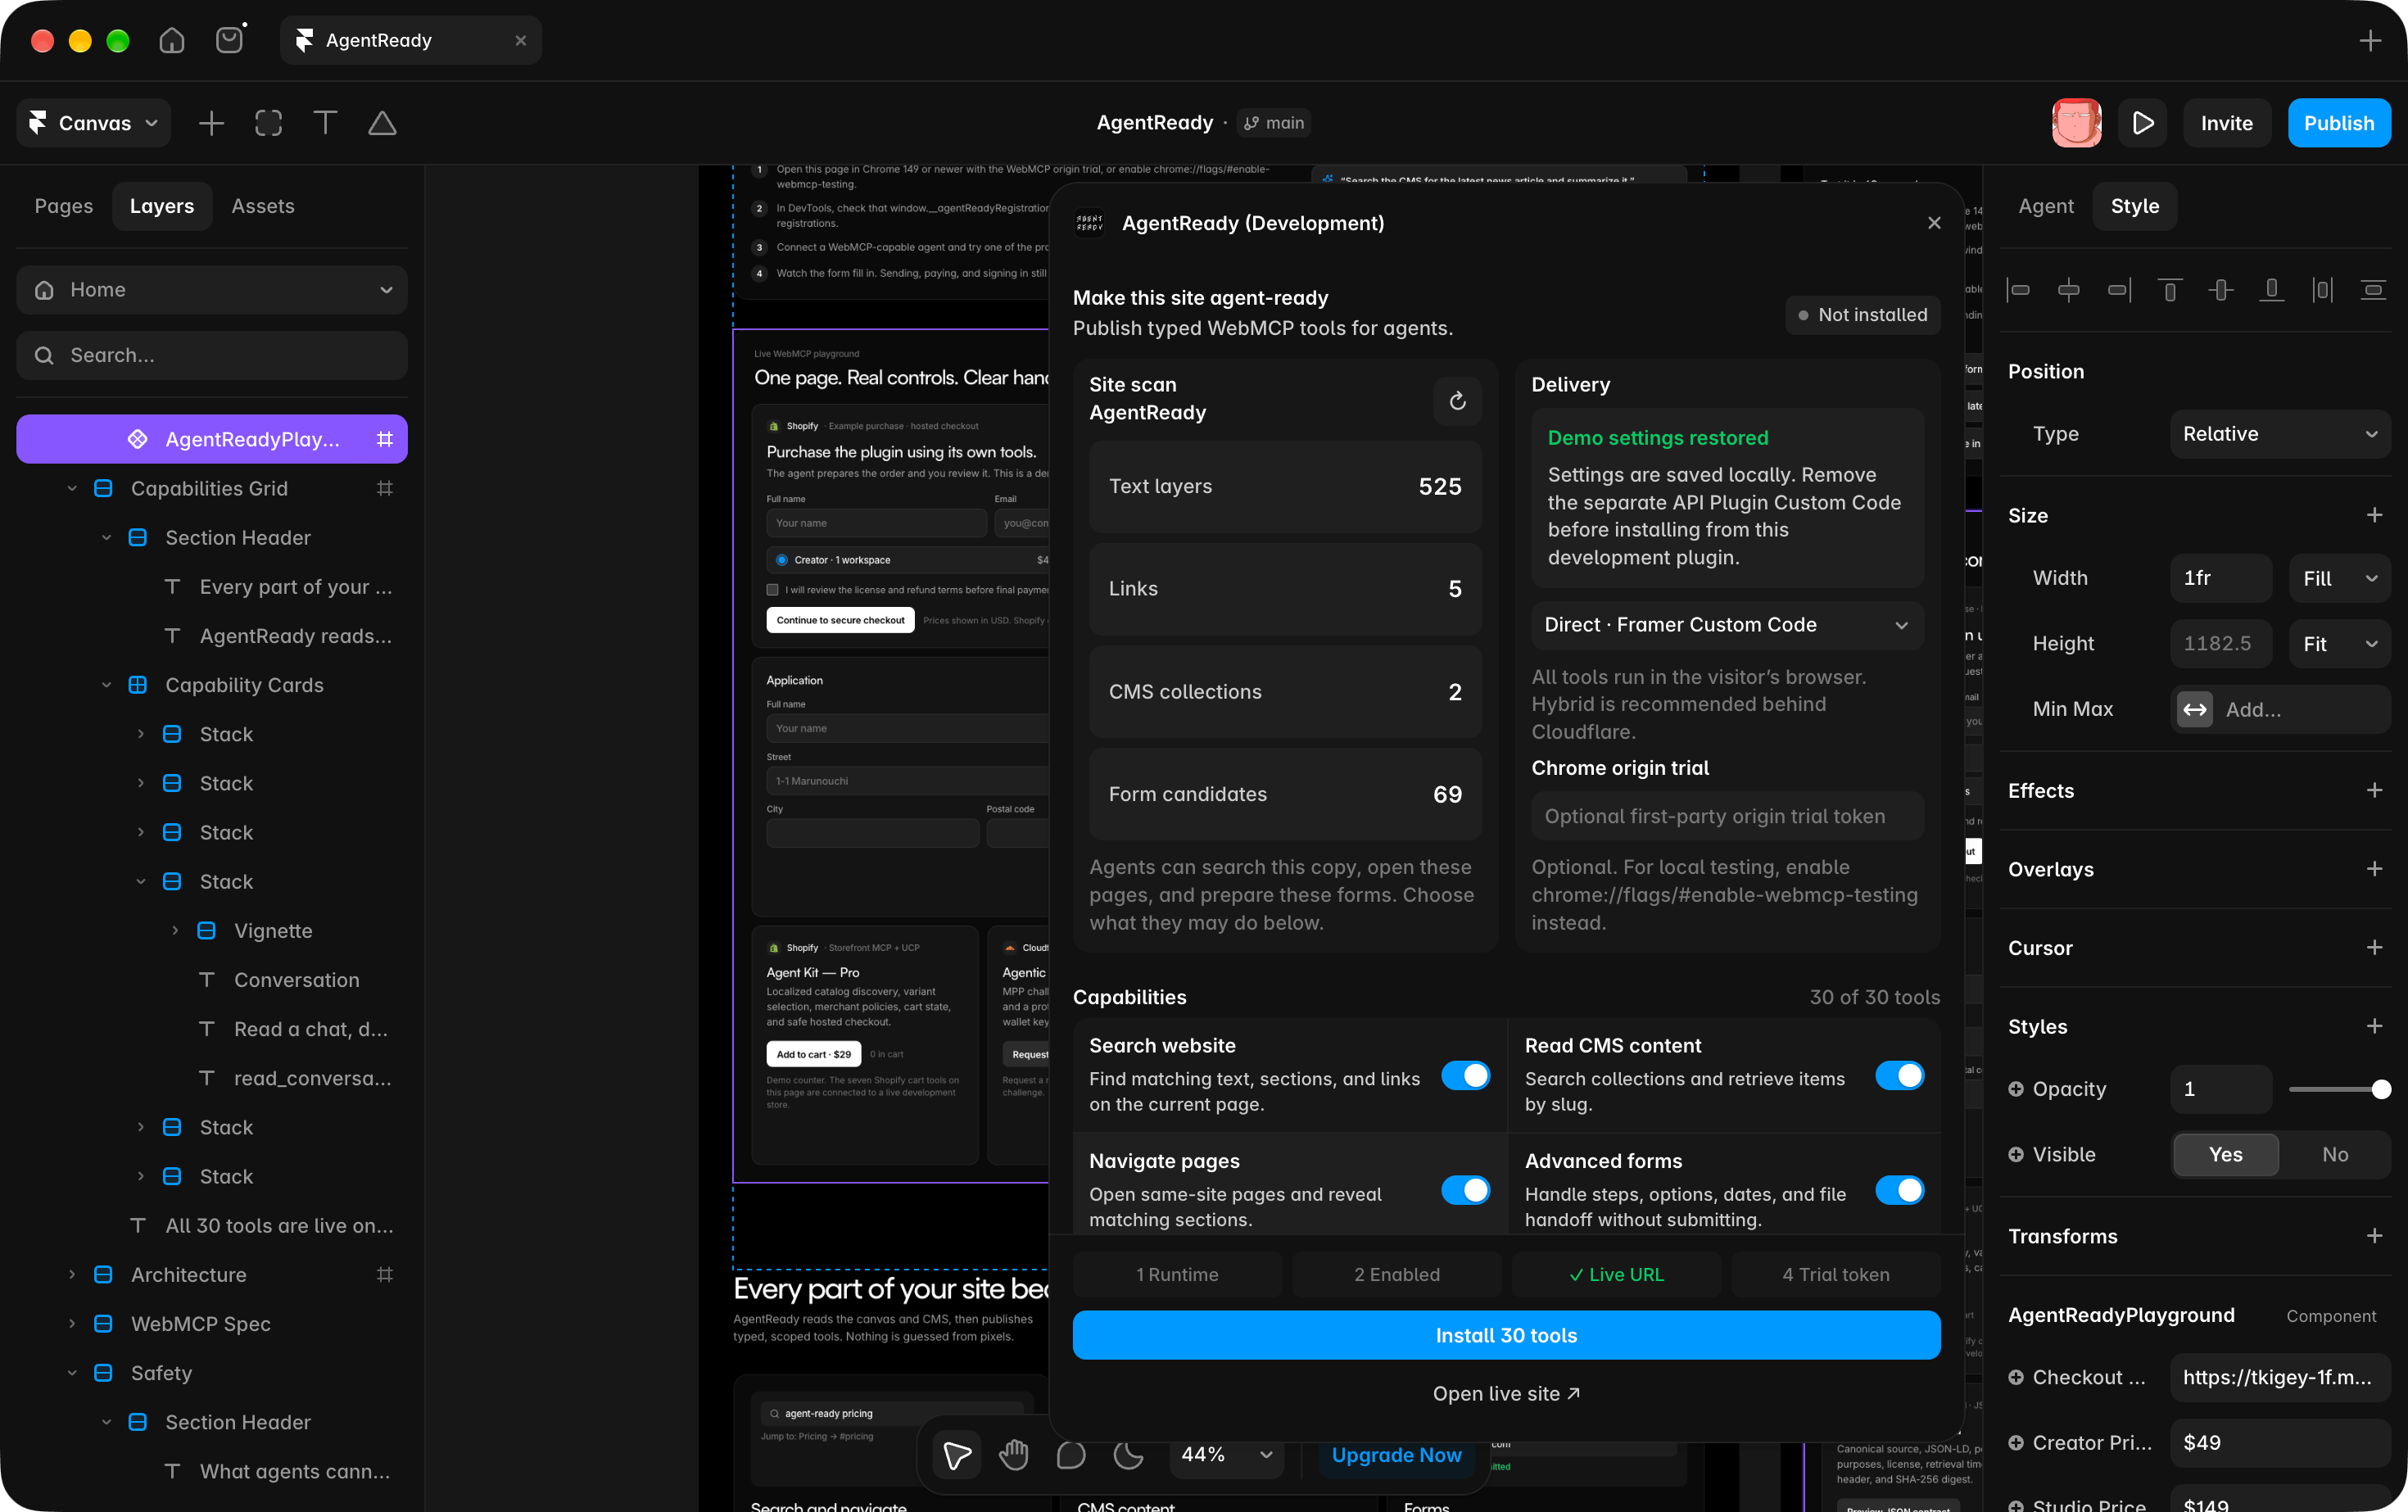
Task: Select the AgentReady window tab
Action: click(x=411, y=40)
